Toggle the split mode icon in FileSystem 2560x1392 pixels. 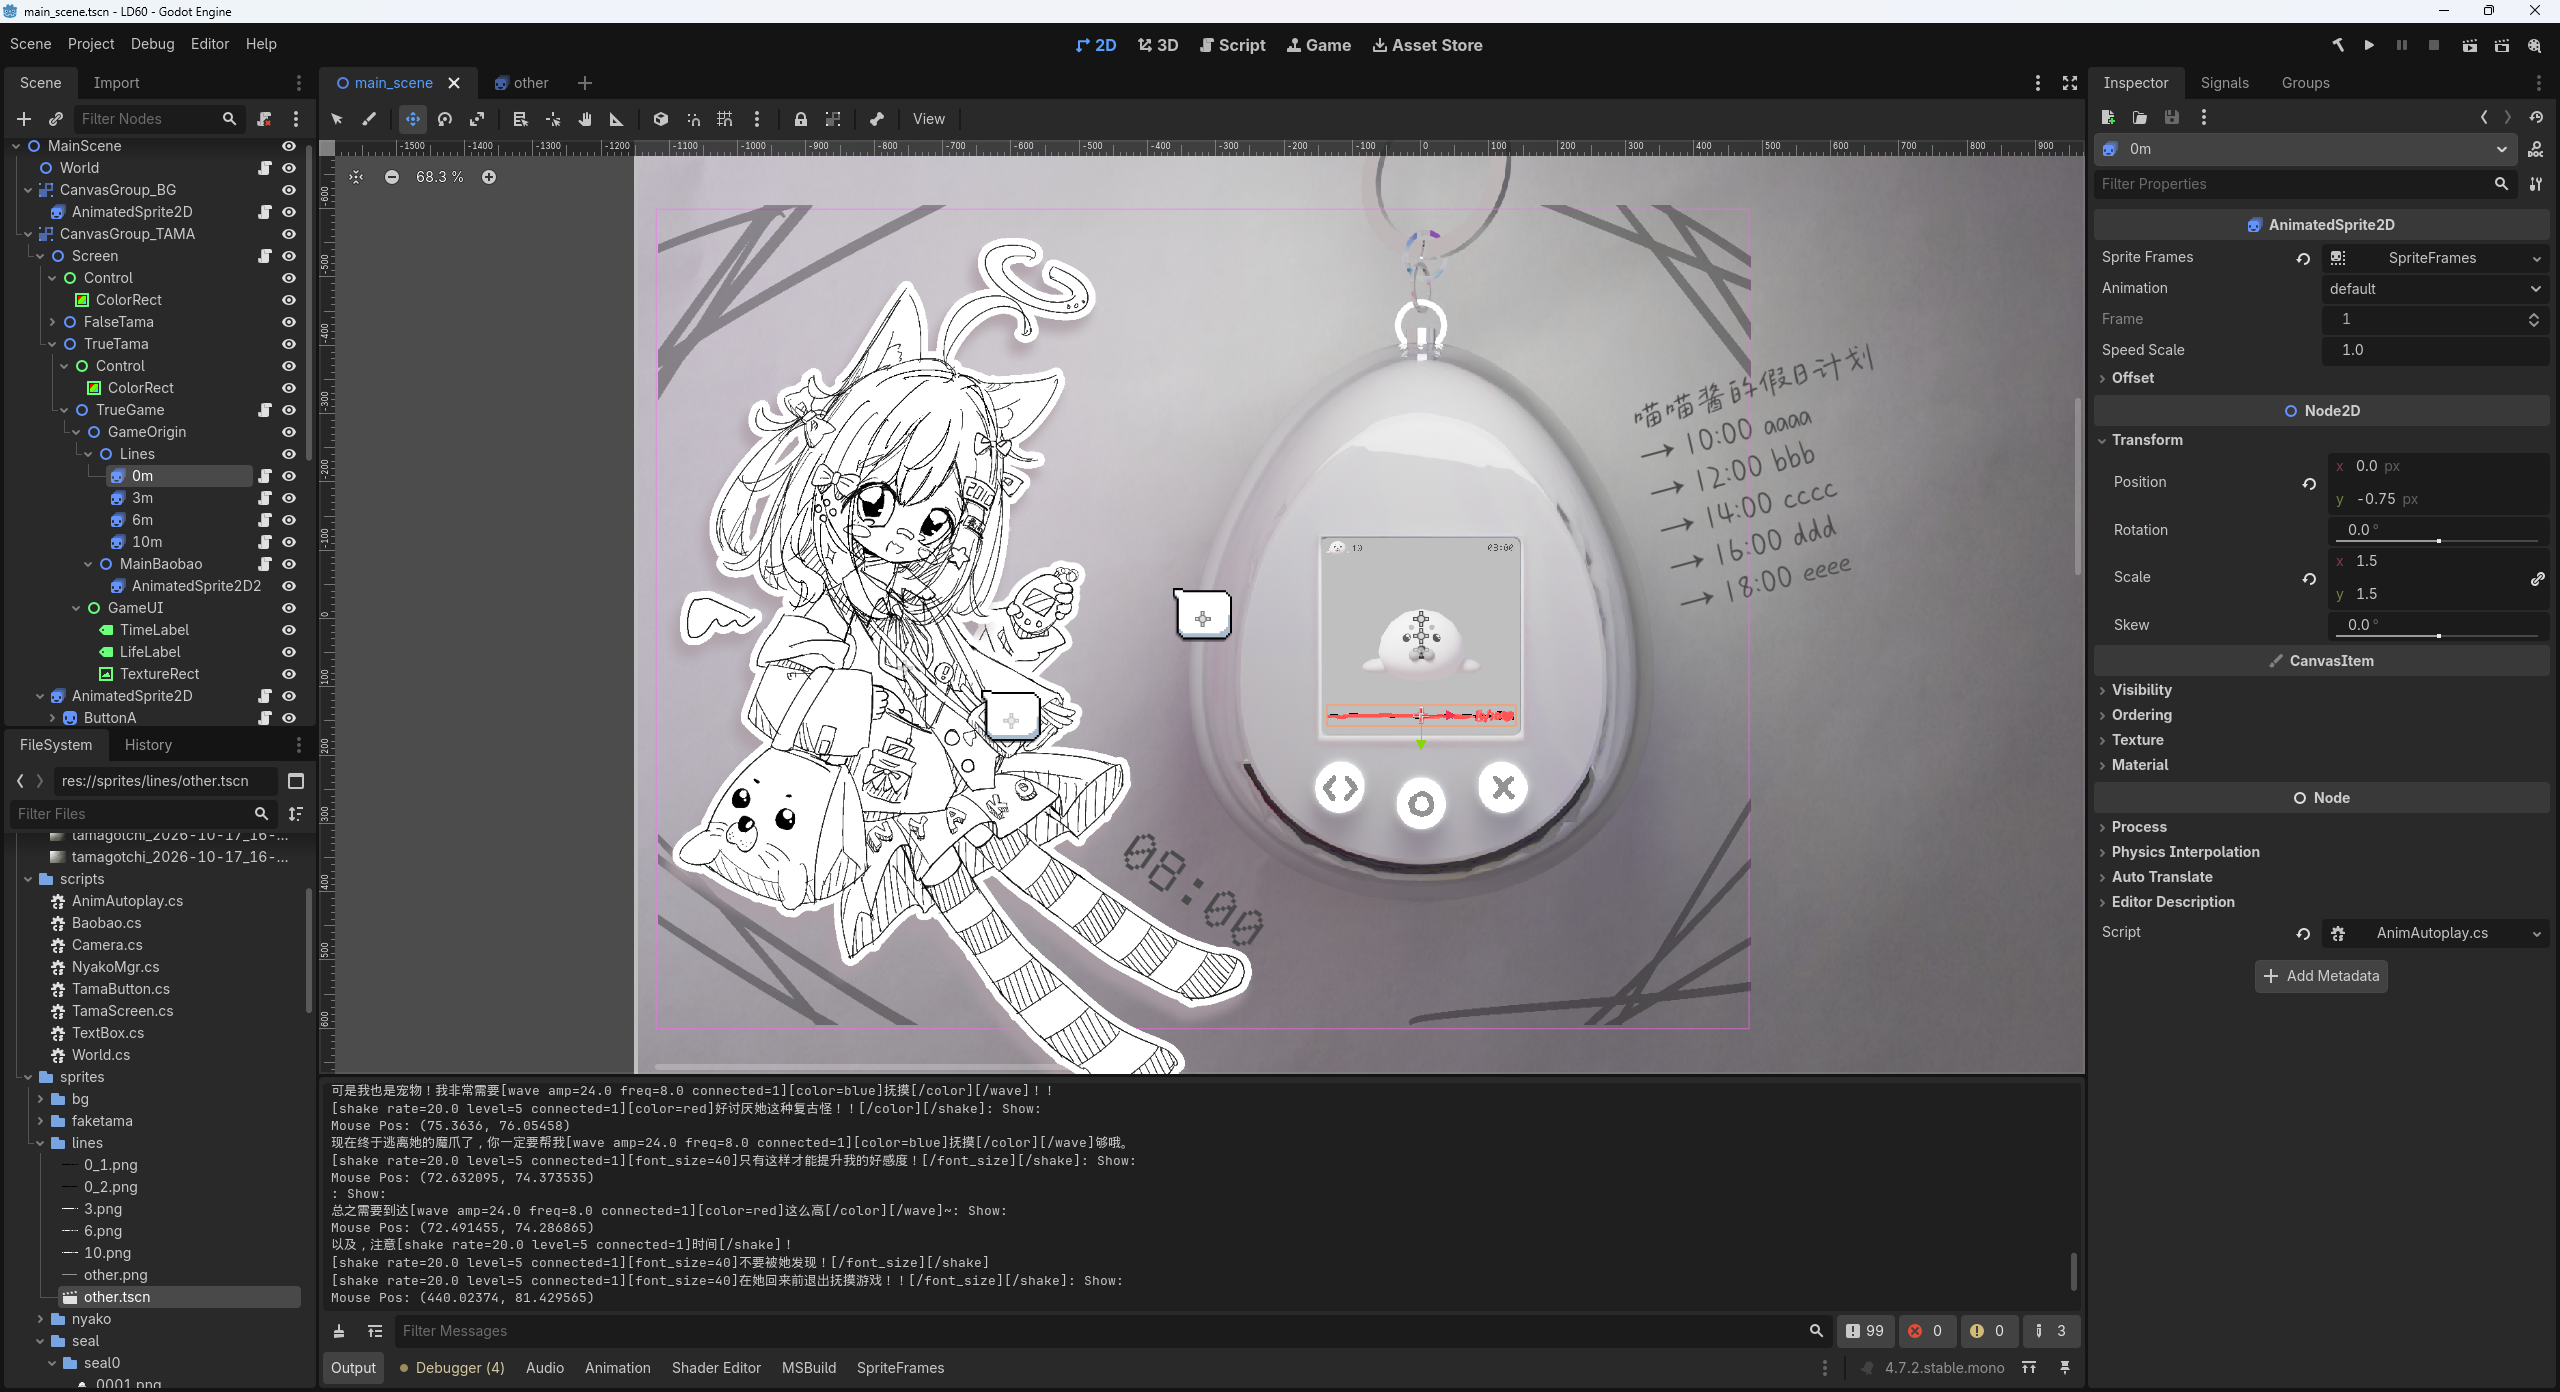pos(296,781)
